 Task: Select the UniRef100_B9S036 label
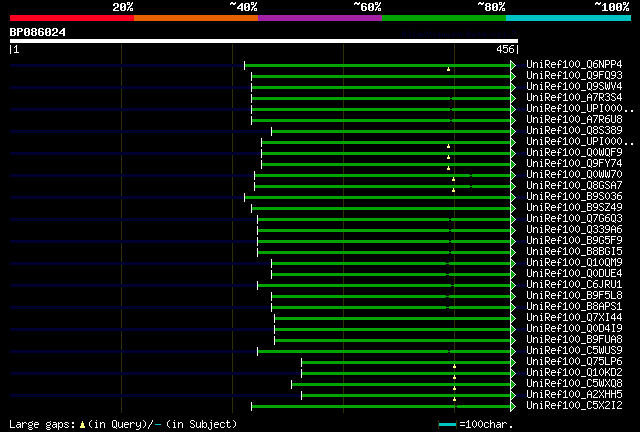coord(574,197)
